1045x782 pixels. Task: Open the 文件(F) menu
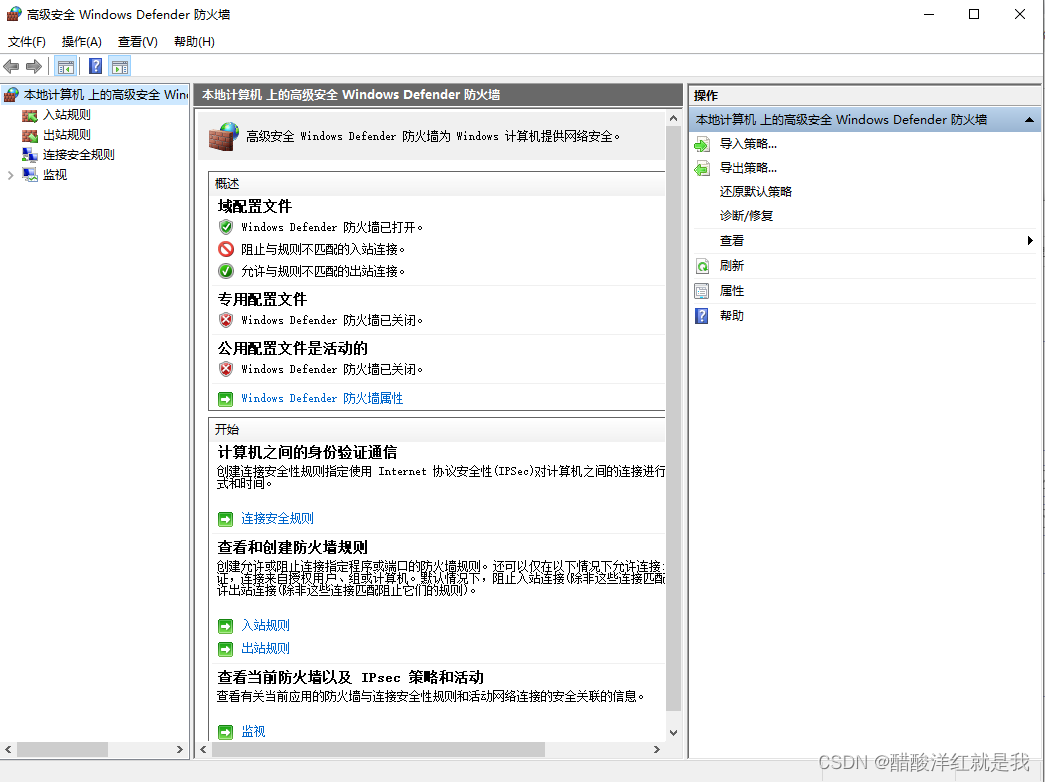pos(27,41)
